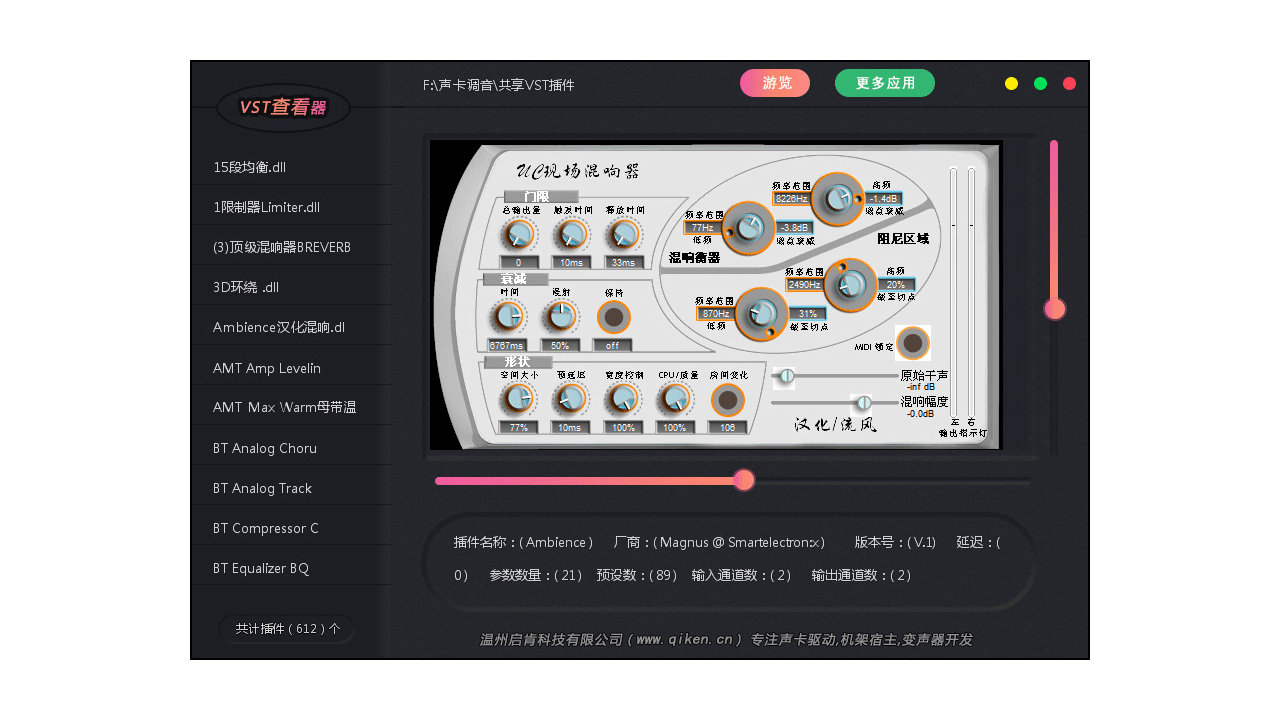Enable MIDI 锁定 on the reverb panel

[x=912, y=343]
